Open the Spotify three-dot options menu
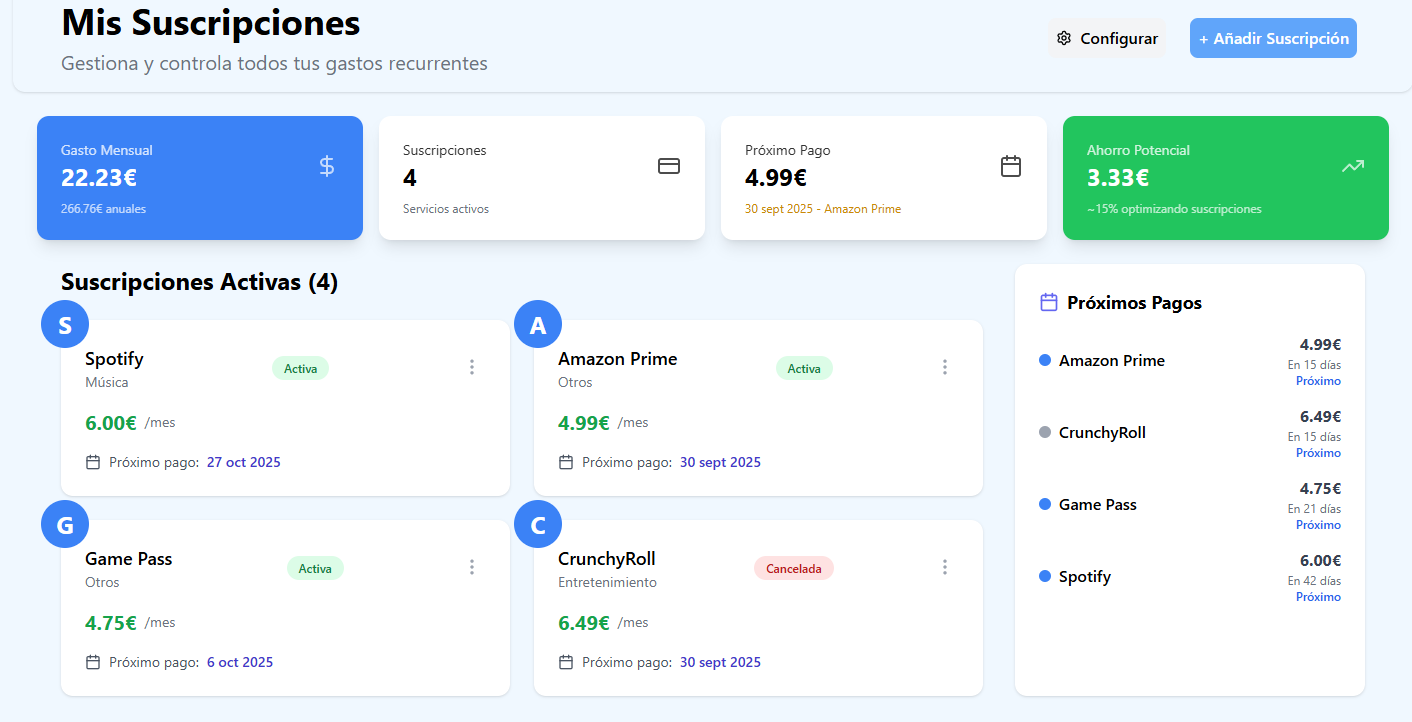The height and width of the screenshot is (722, 1412). [472, 367]
